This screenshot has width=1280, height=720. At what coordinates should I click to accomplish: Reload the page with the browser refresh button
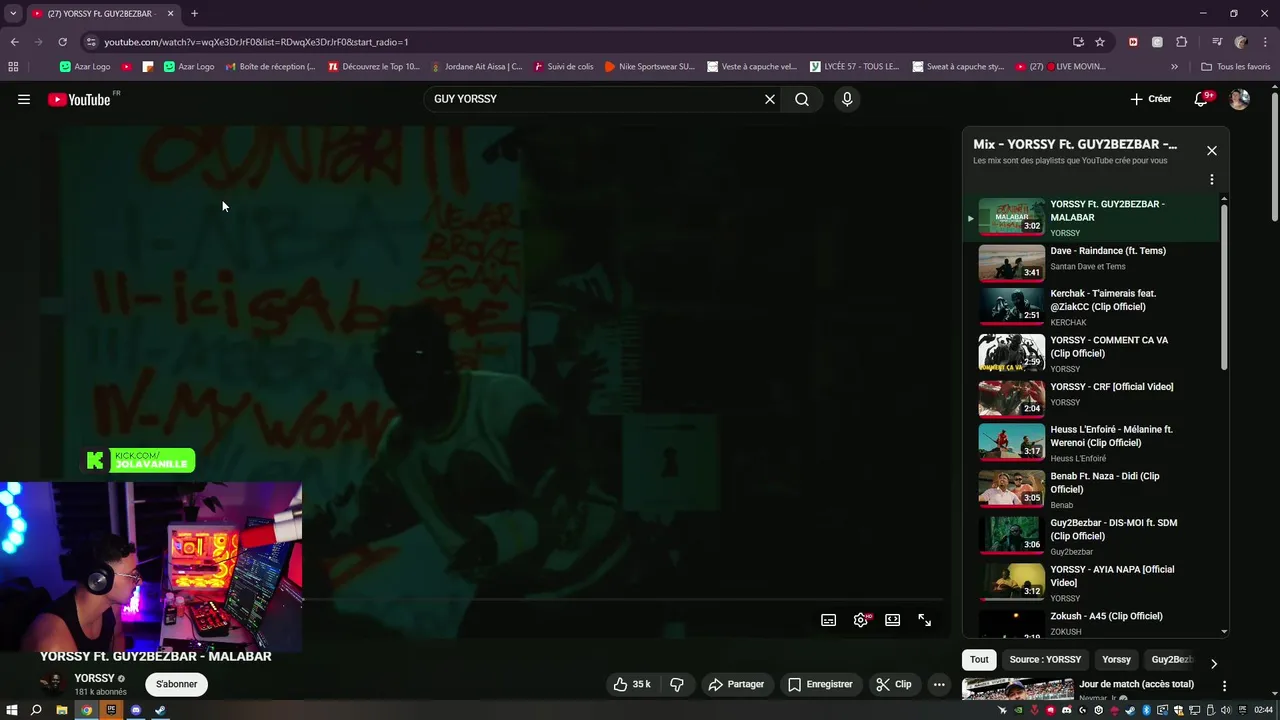[x=62, y=42]
